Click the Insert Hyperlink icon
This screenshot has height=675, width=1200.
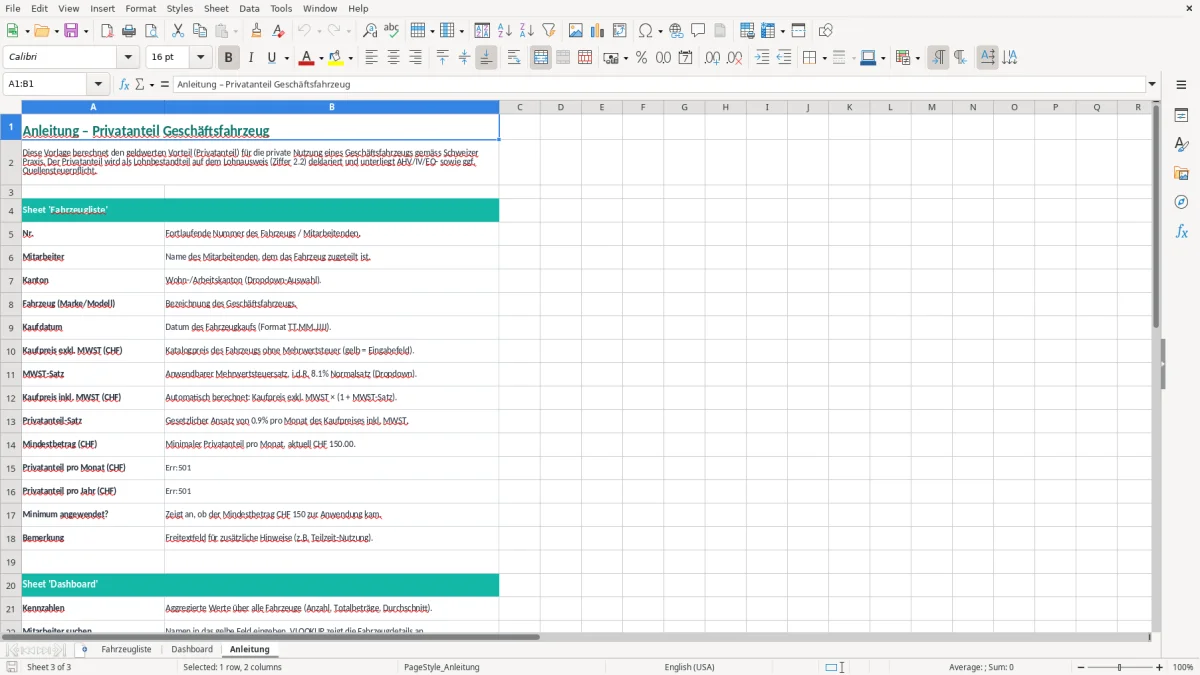click(x=676, y=31)
